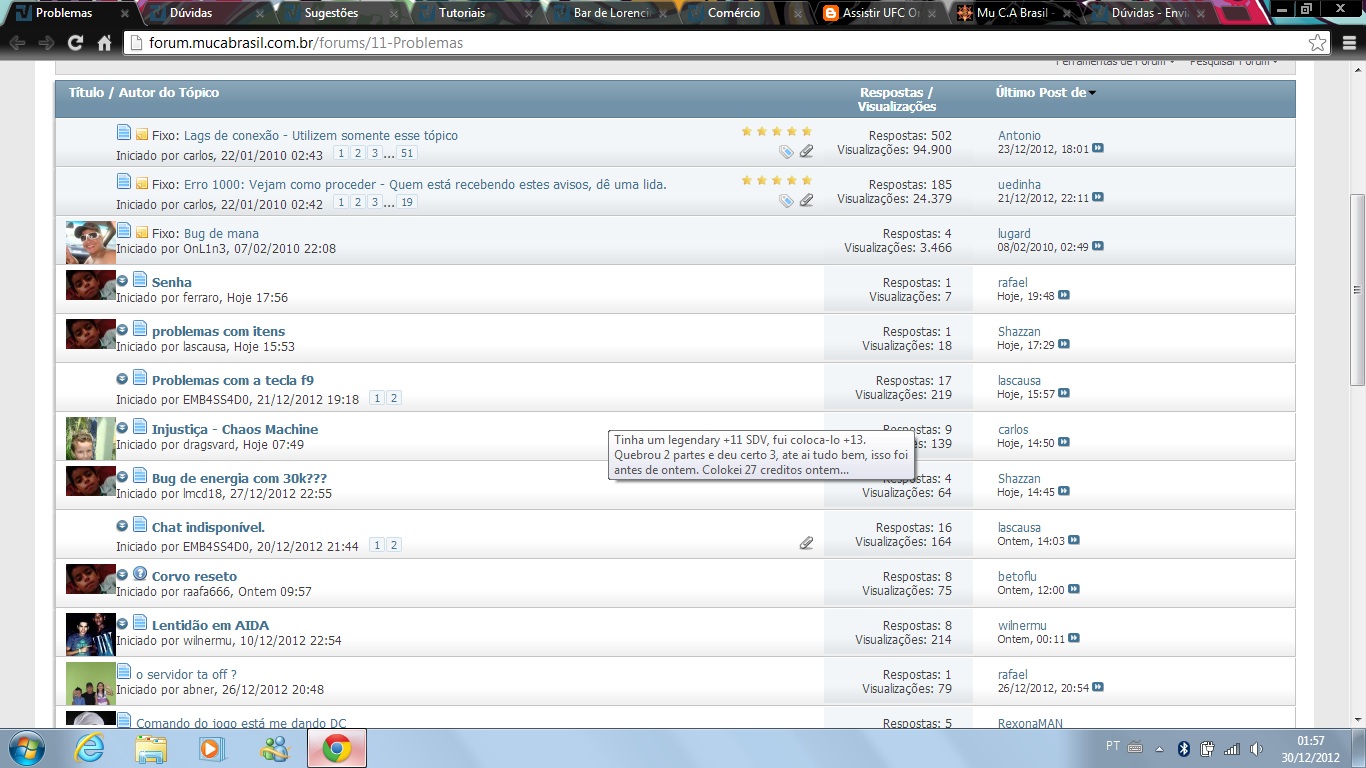1366x768 pixels.
Task: Bookmark this page with the star icon
Action: tap(1317, 43)
